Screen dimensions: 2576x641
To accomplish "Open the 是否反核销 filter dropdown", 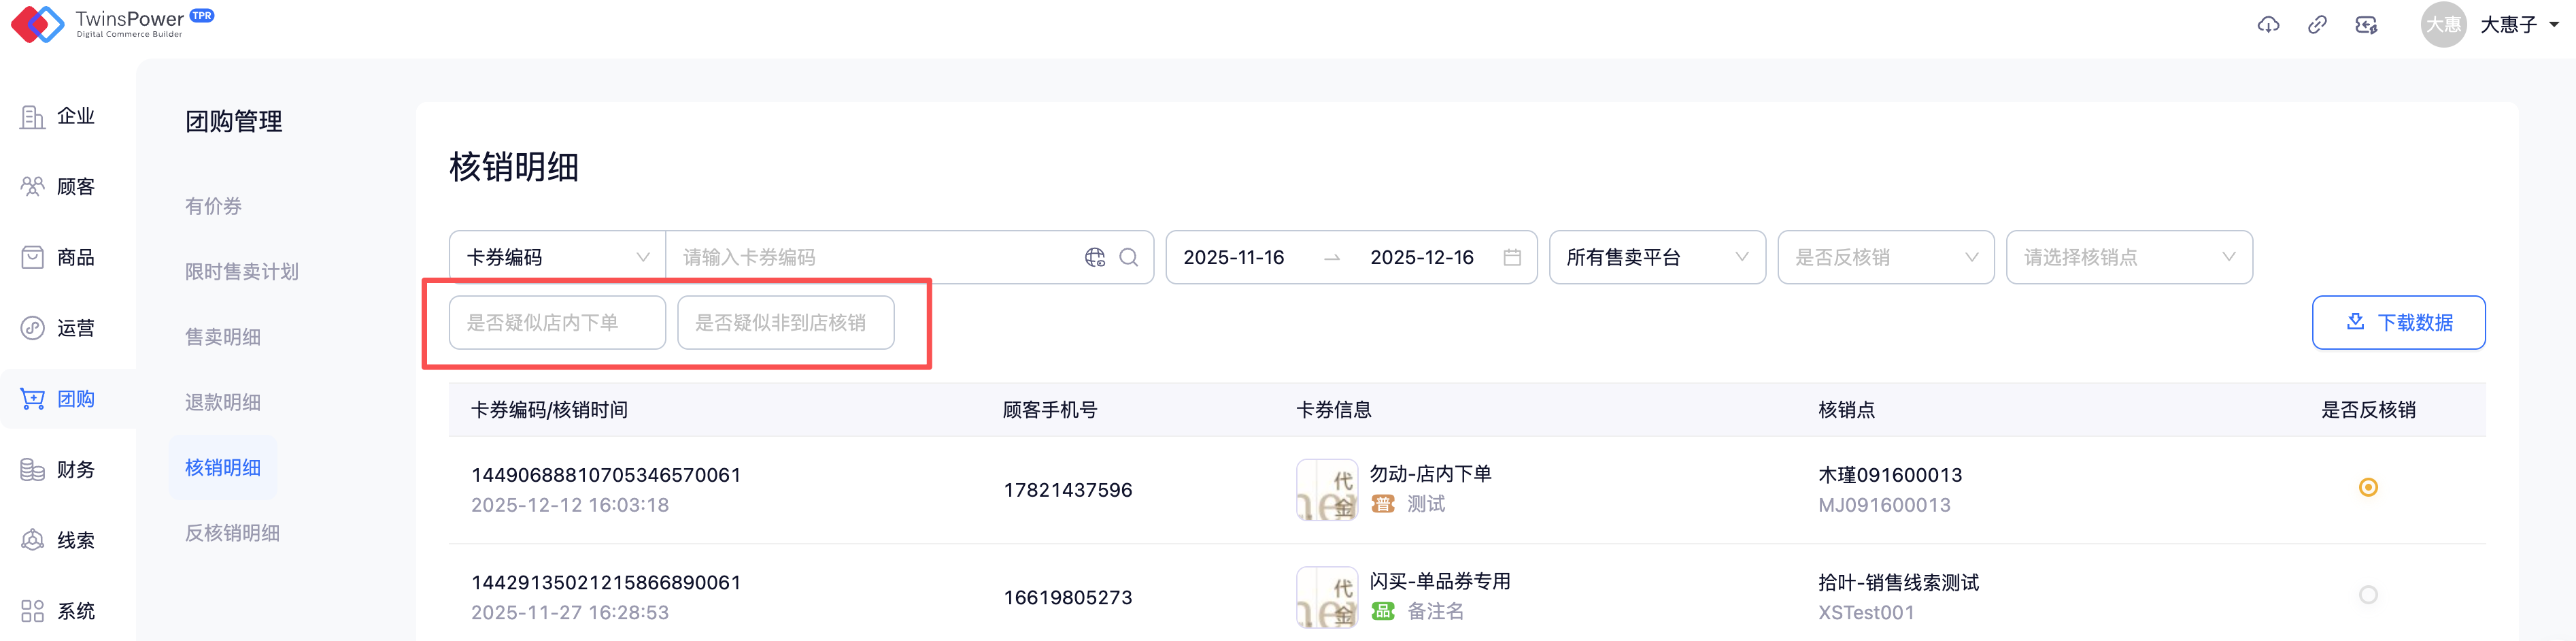I will point(1885,258).
